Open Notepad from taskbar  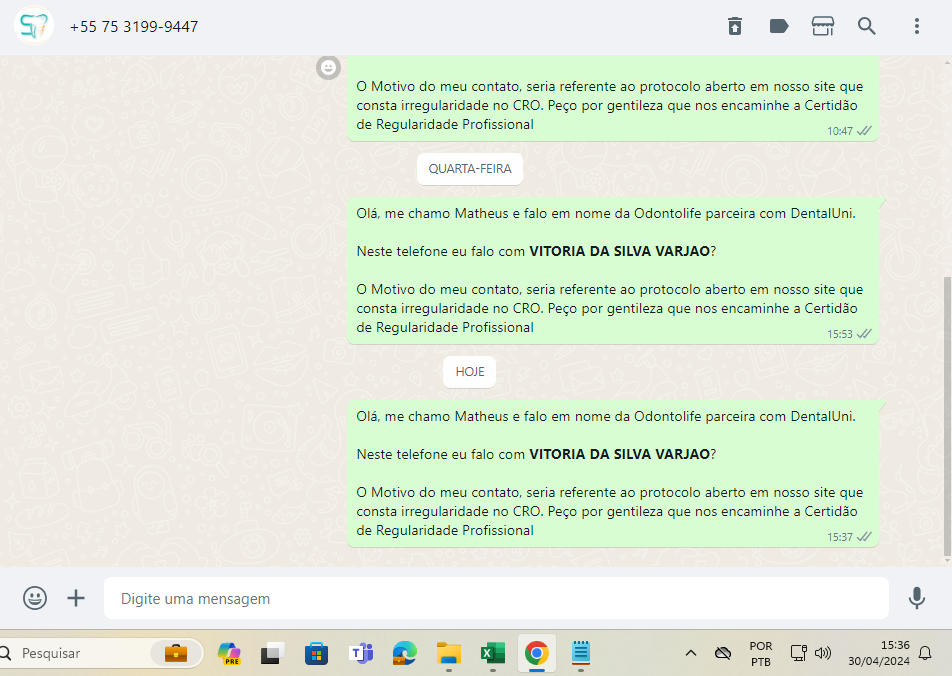click(580, 654)
